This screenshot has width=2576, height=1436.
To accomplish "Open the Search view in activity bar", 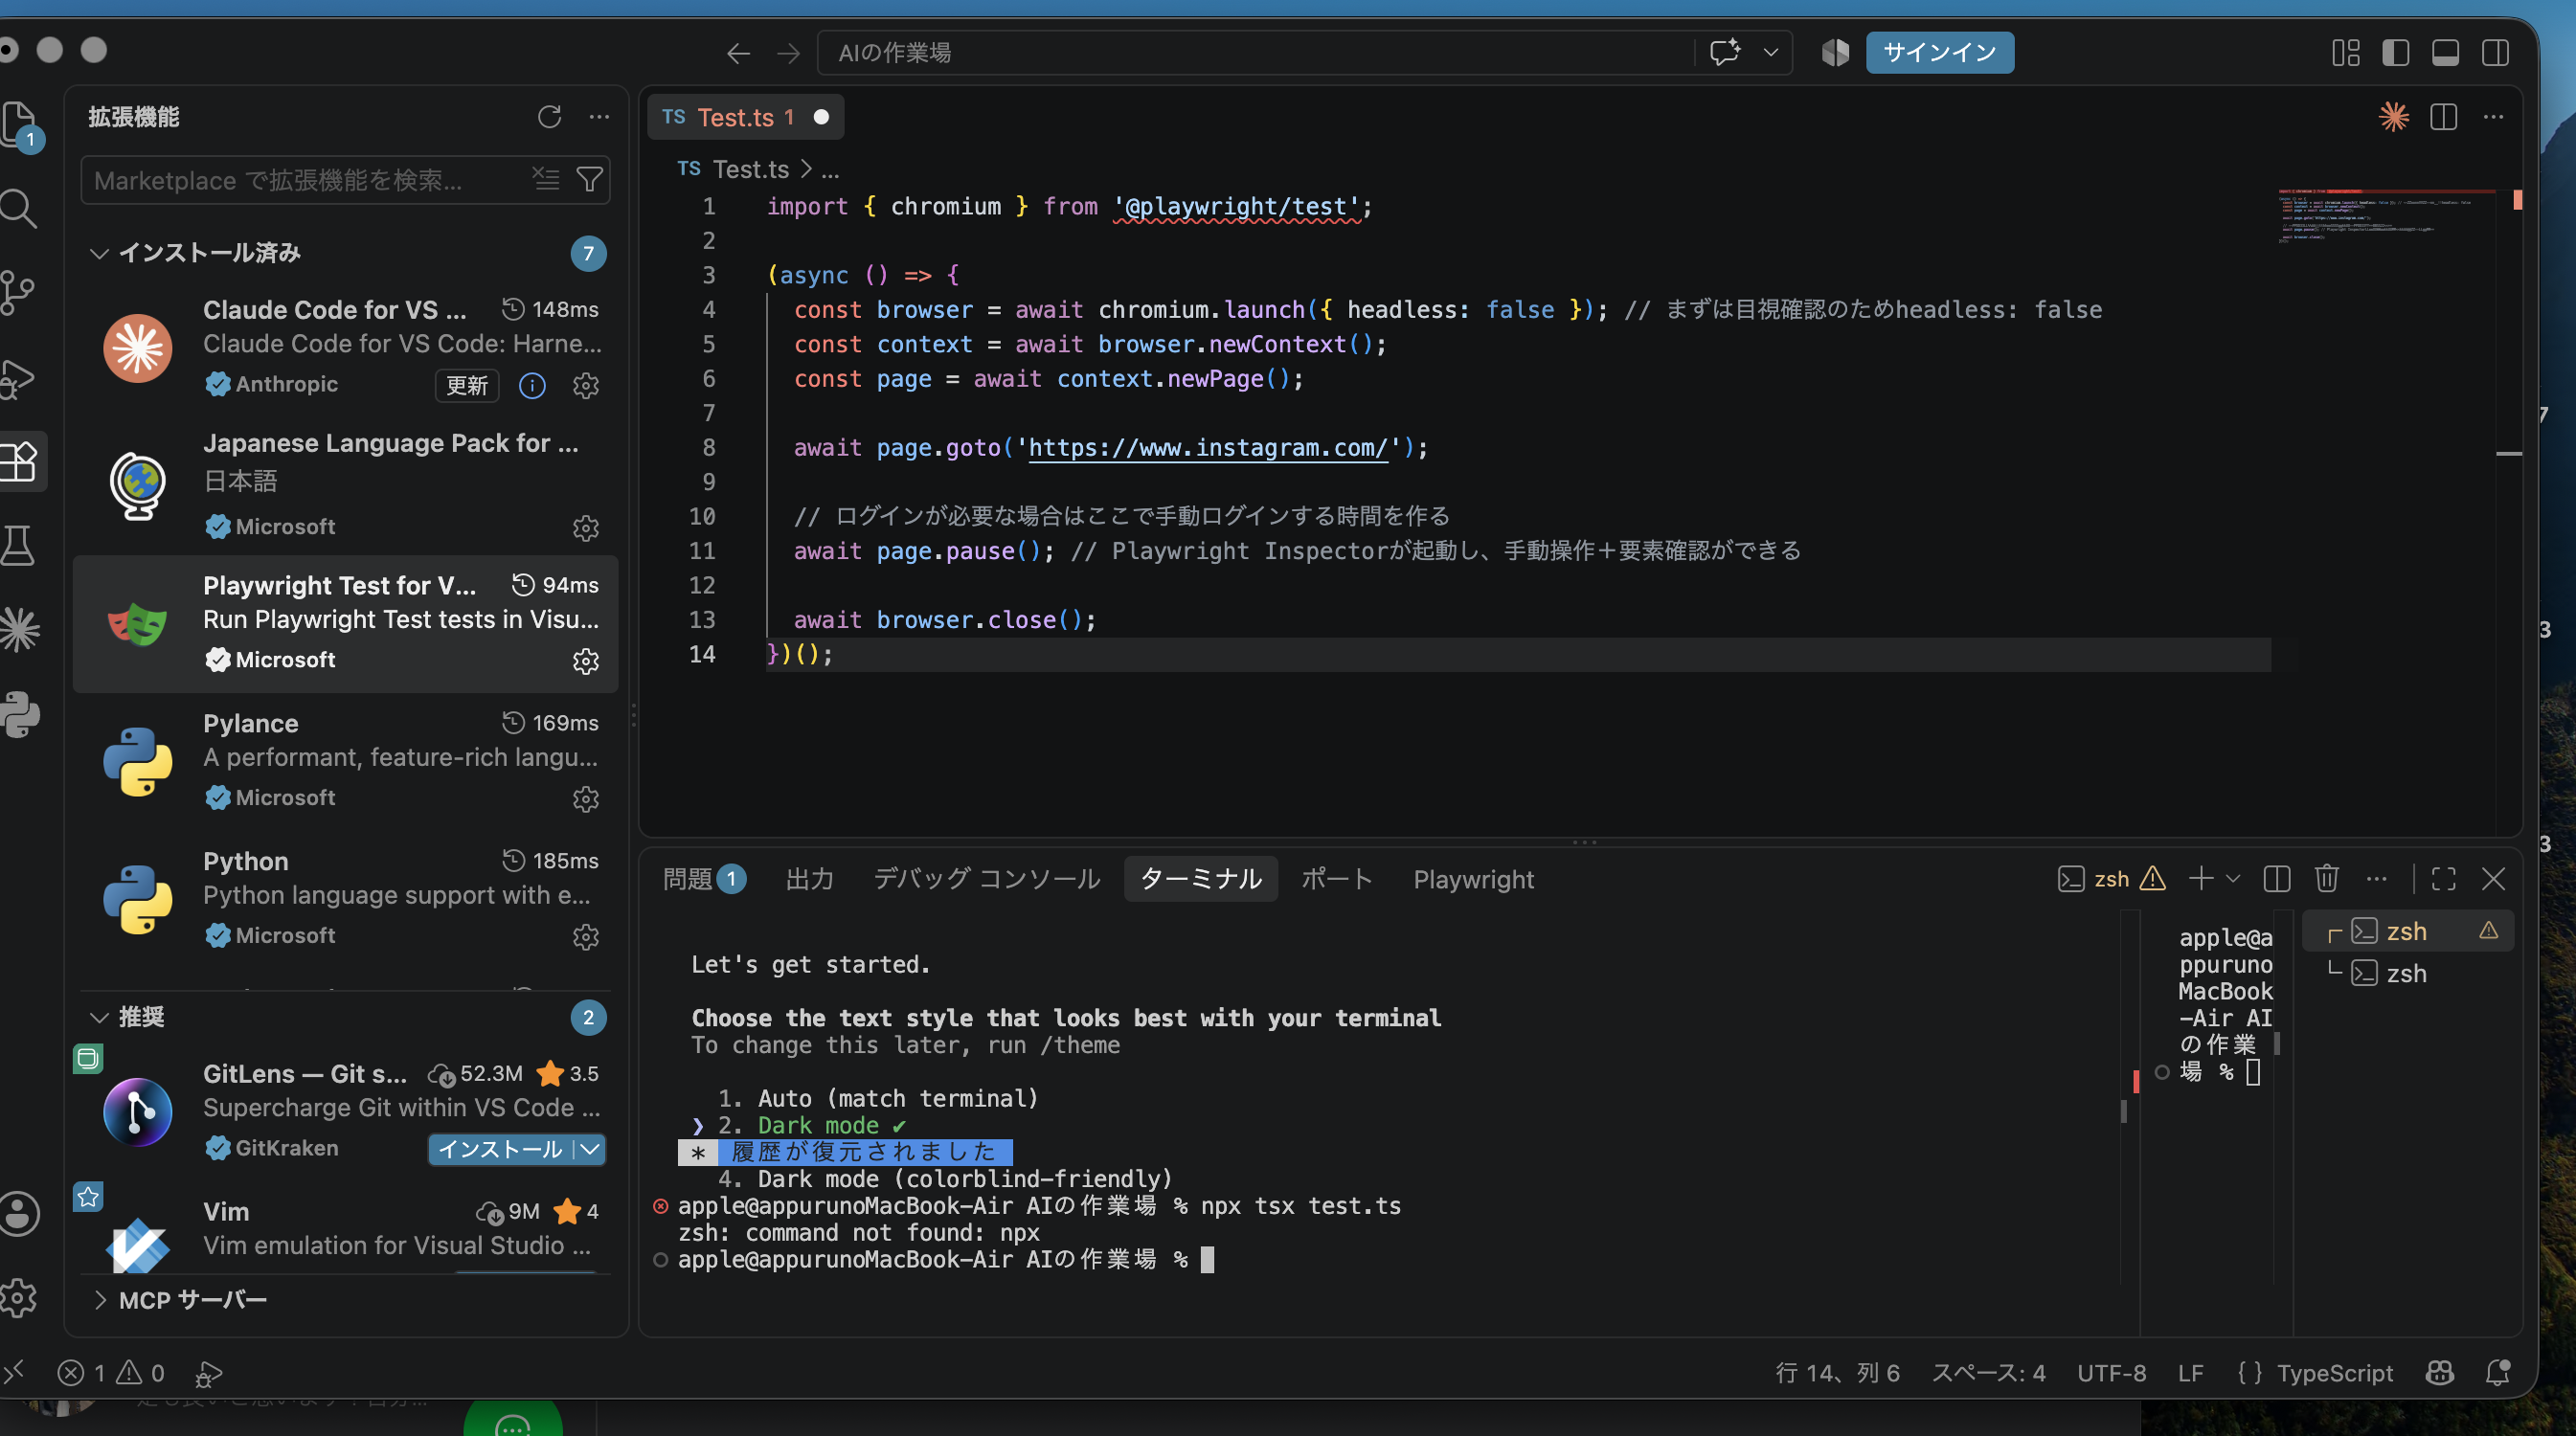I will point(18,209).
